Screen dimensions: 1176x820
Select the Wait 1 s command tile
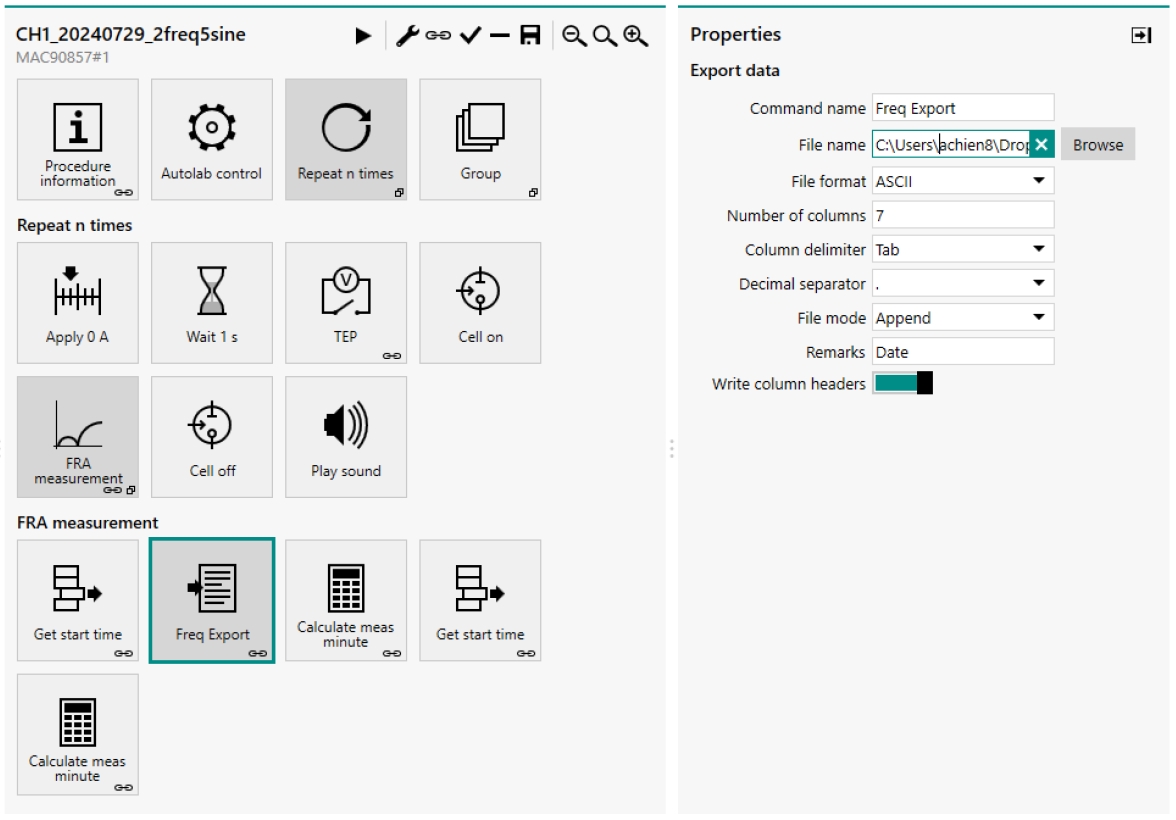pos(212,303)
